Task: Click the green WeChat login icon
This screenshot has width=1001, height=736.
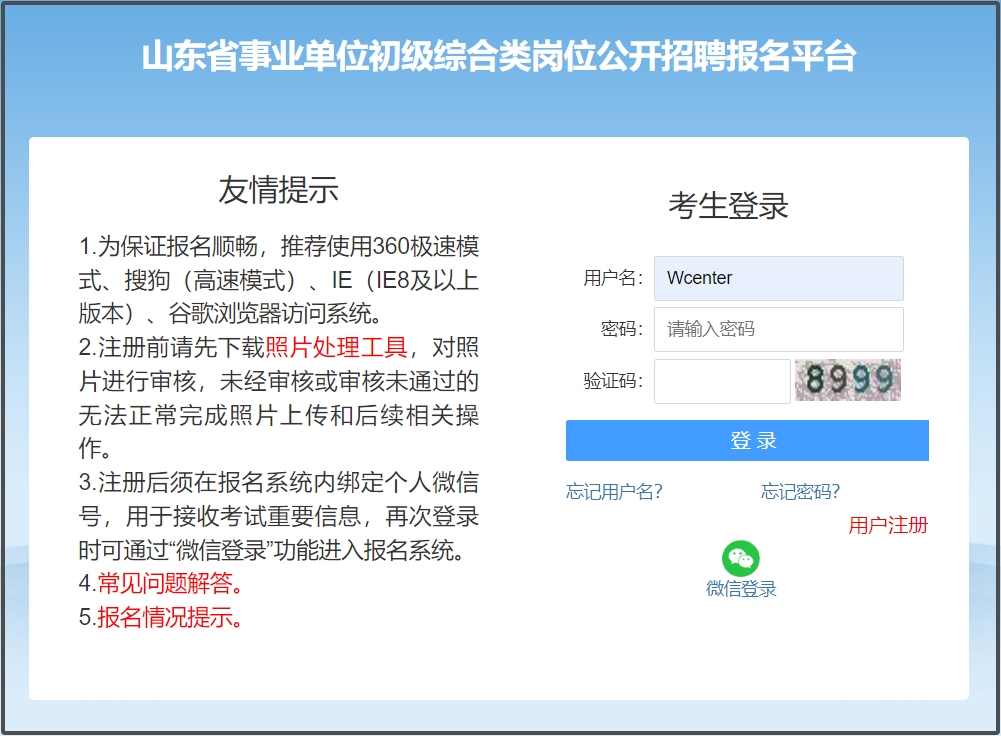Action: pos(741,559)
